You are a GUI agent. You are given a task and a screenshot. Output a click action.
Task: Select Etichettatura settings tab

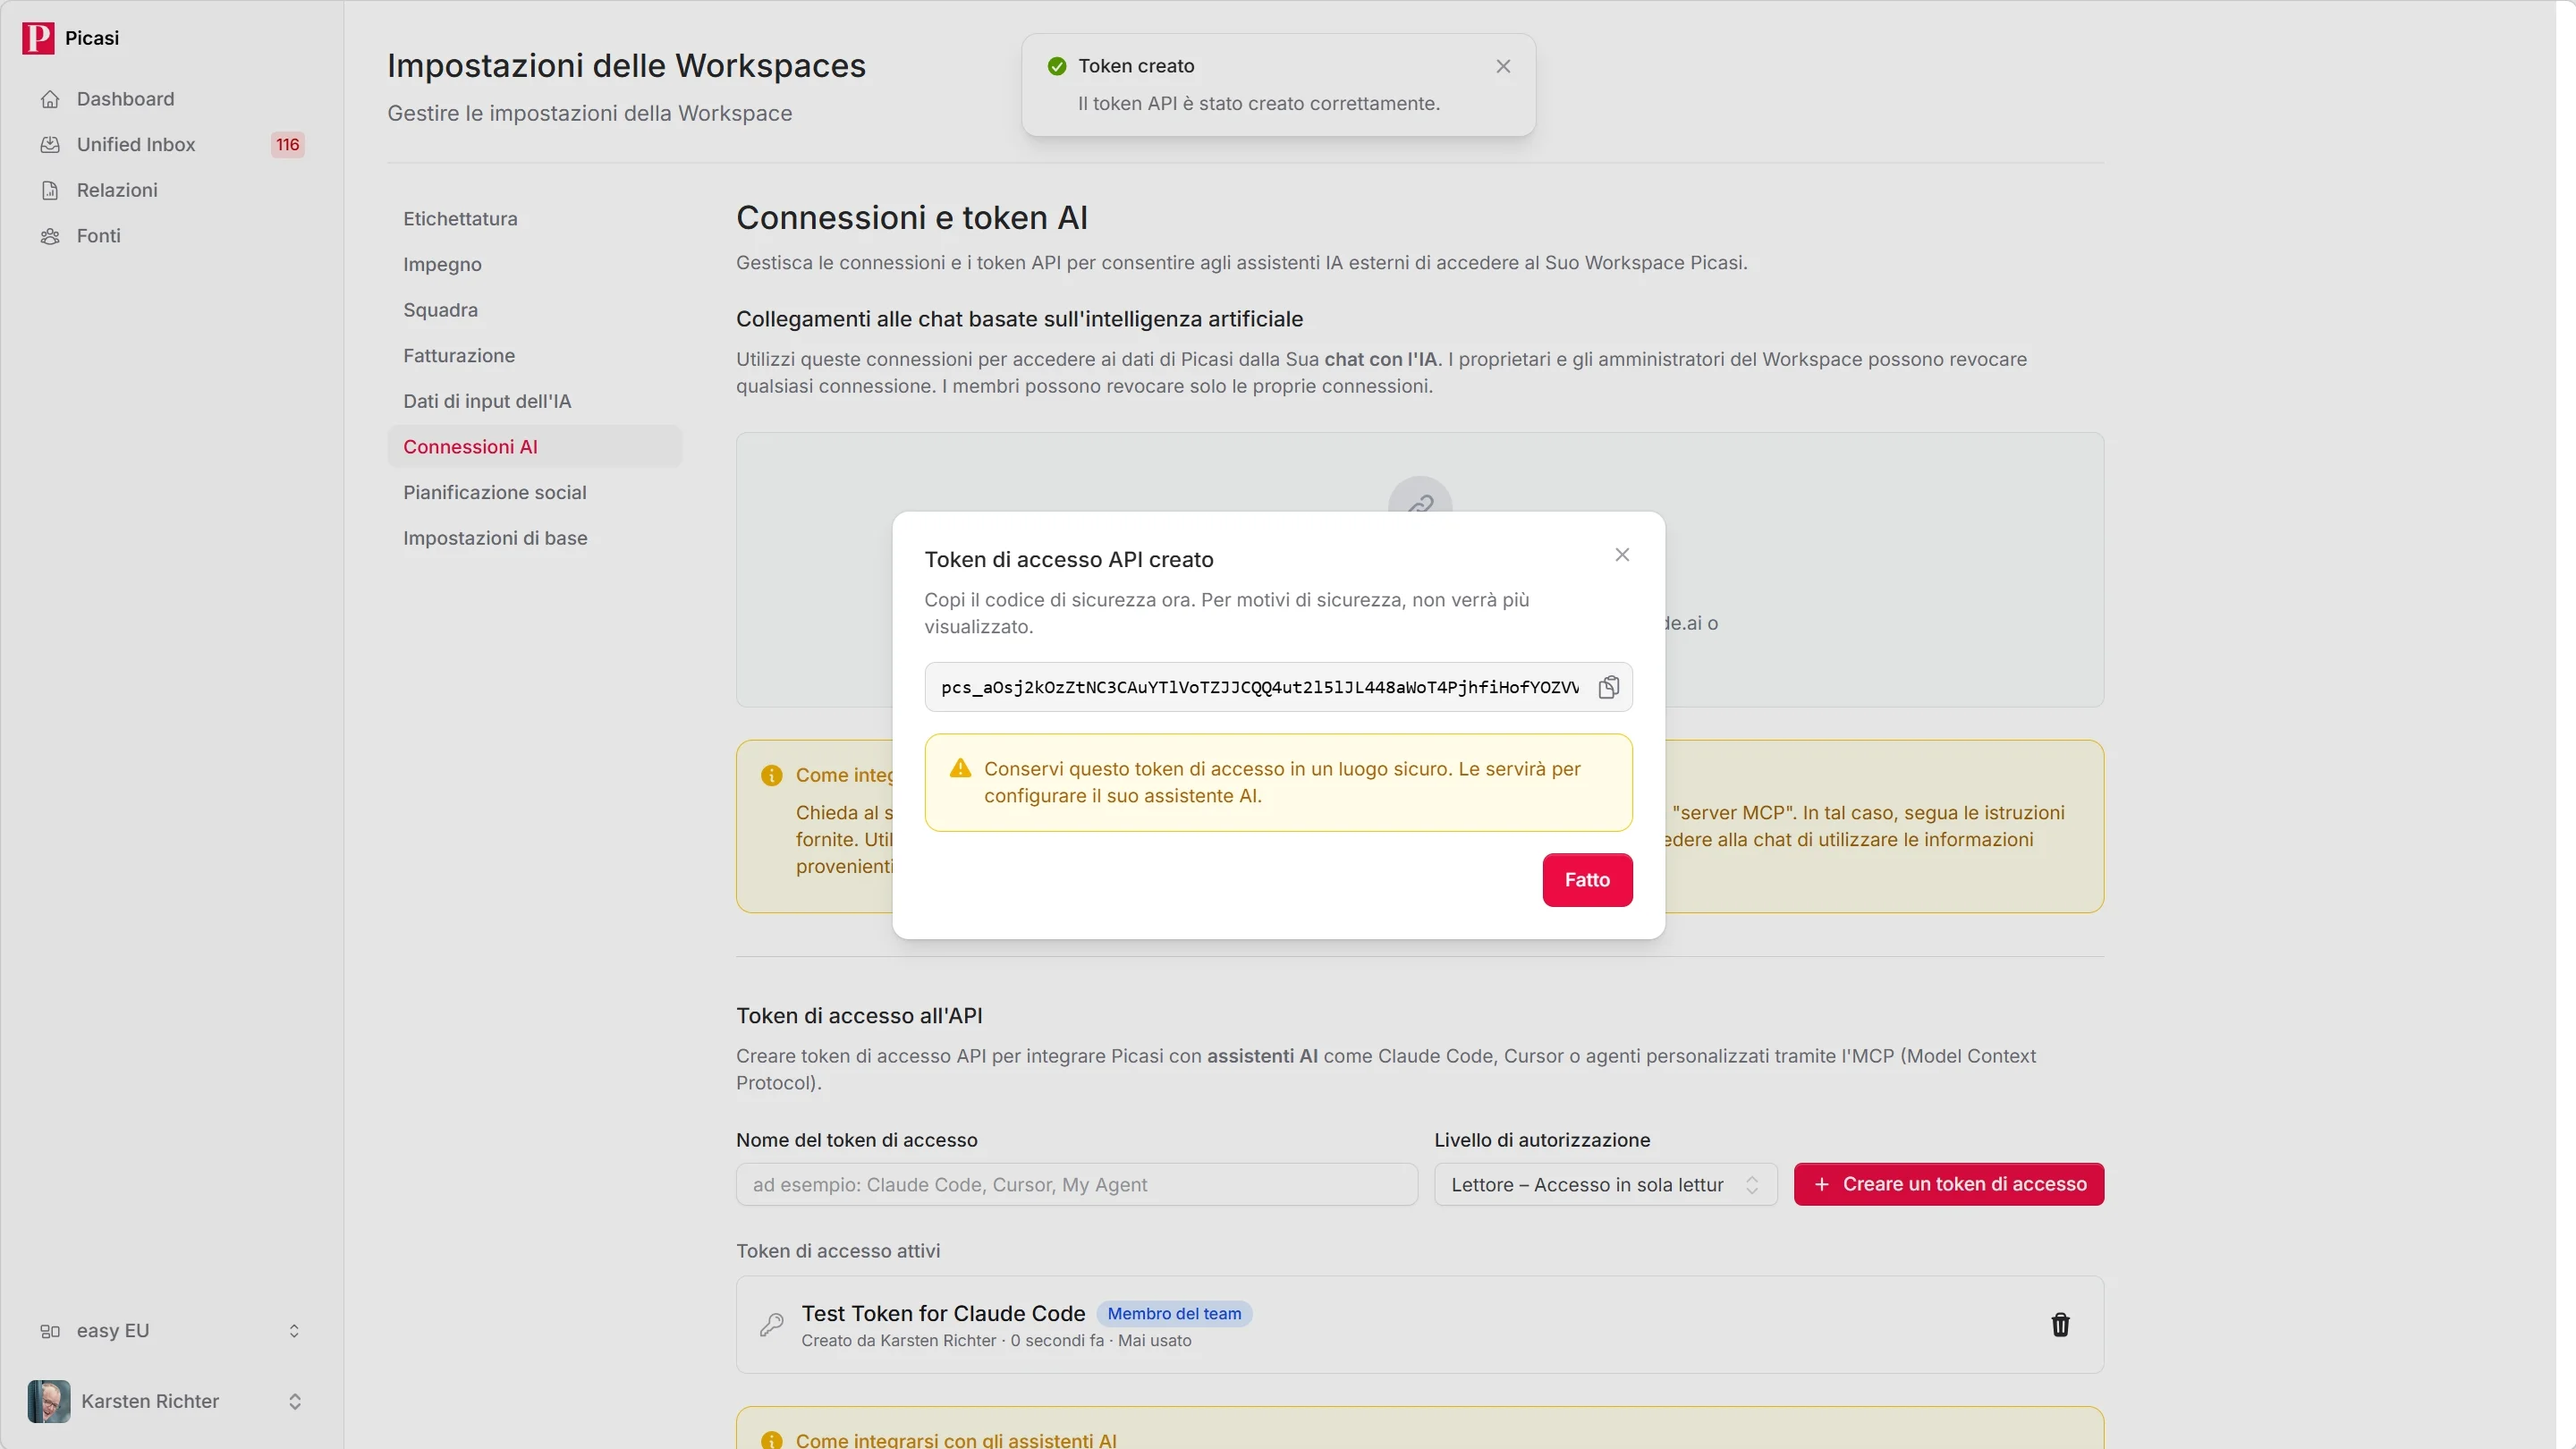click(535, 219)
